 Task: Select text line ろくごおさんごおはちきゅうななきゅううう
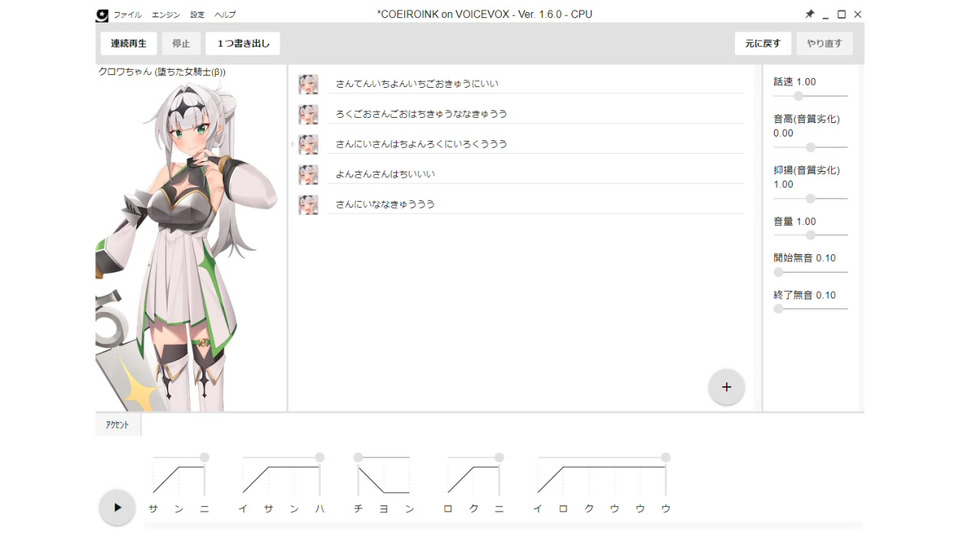coord(536,114)
